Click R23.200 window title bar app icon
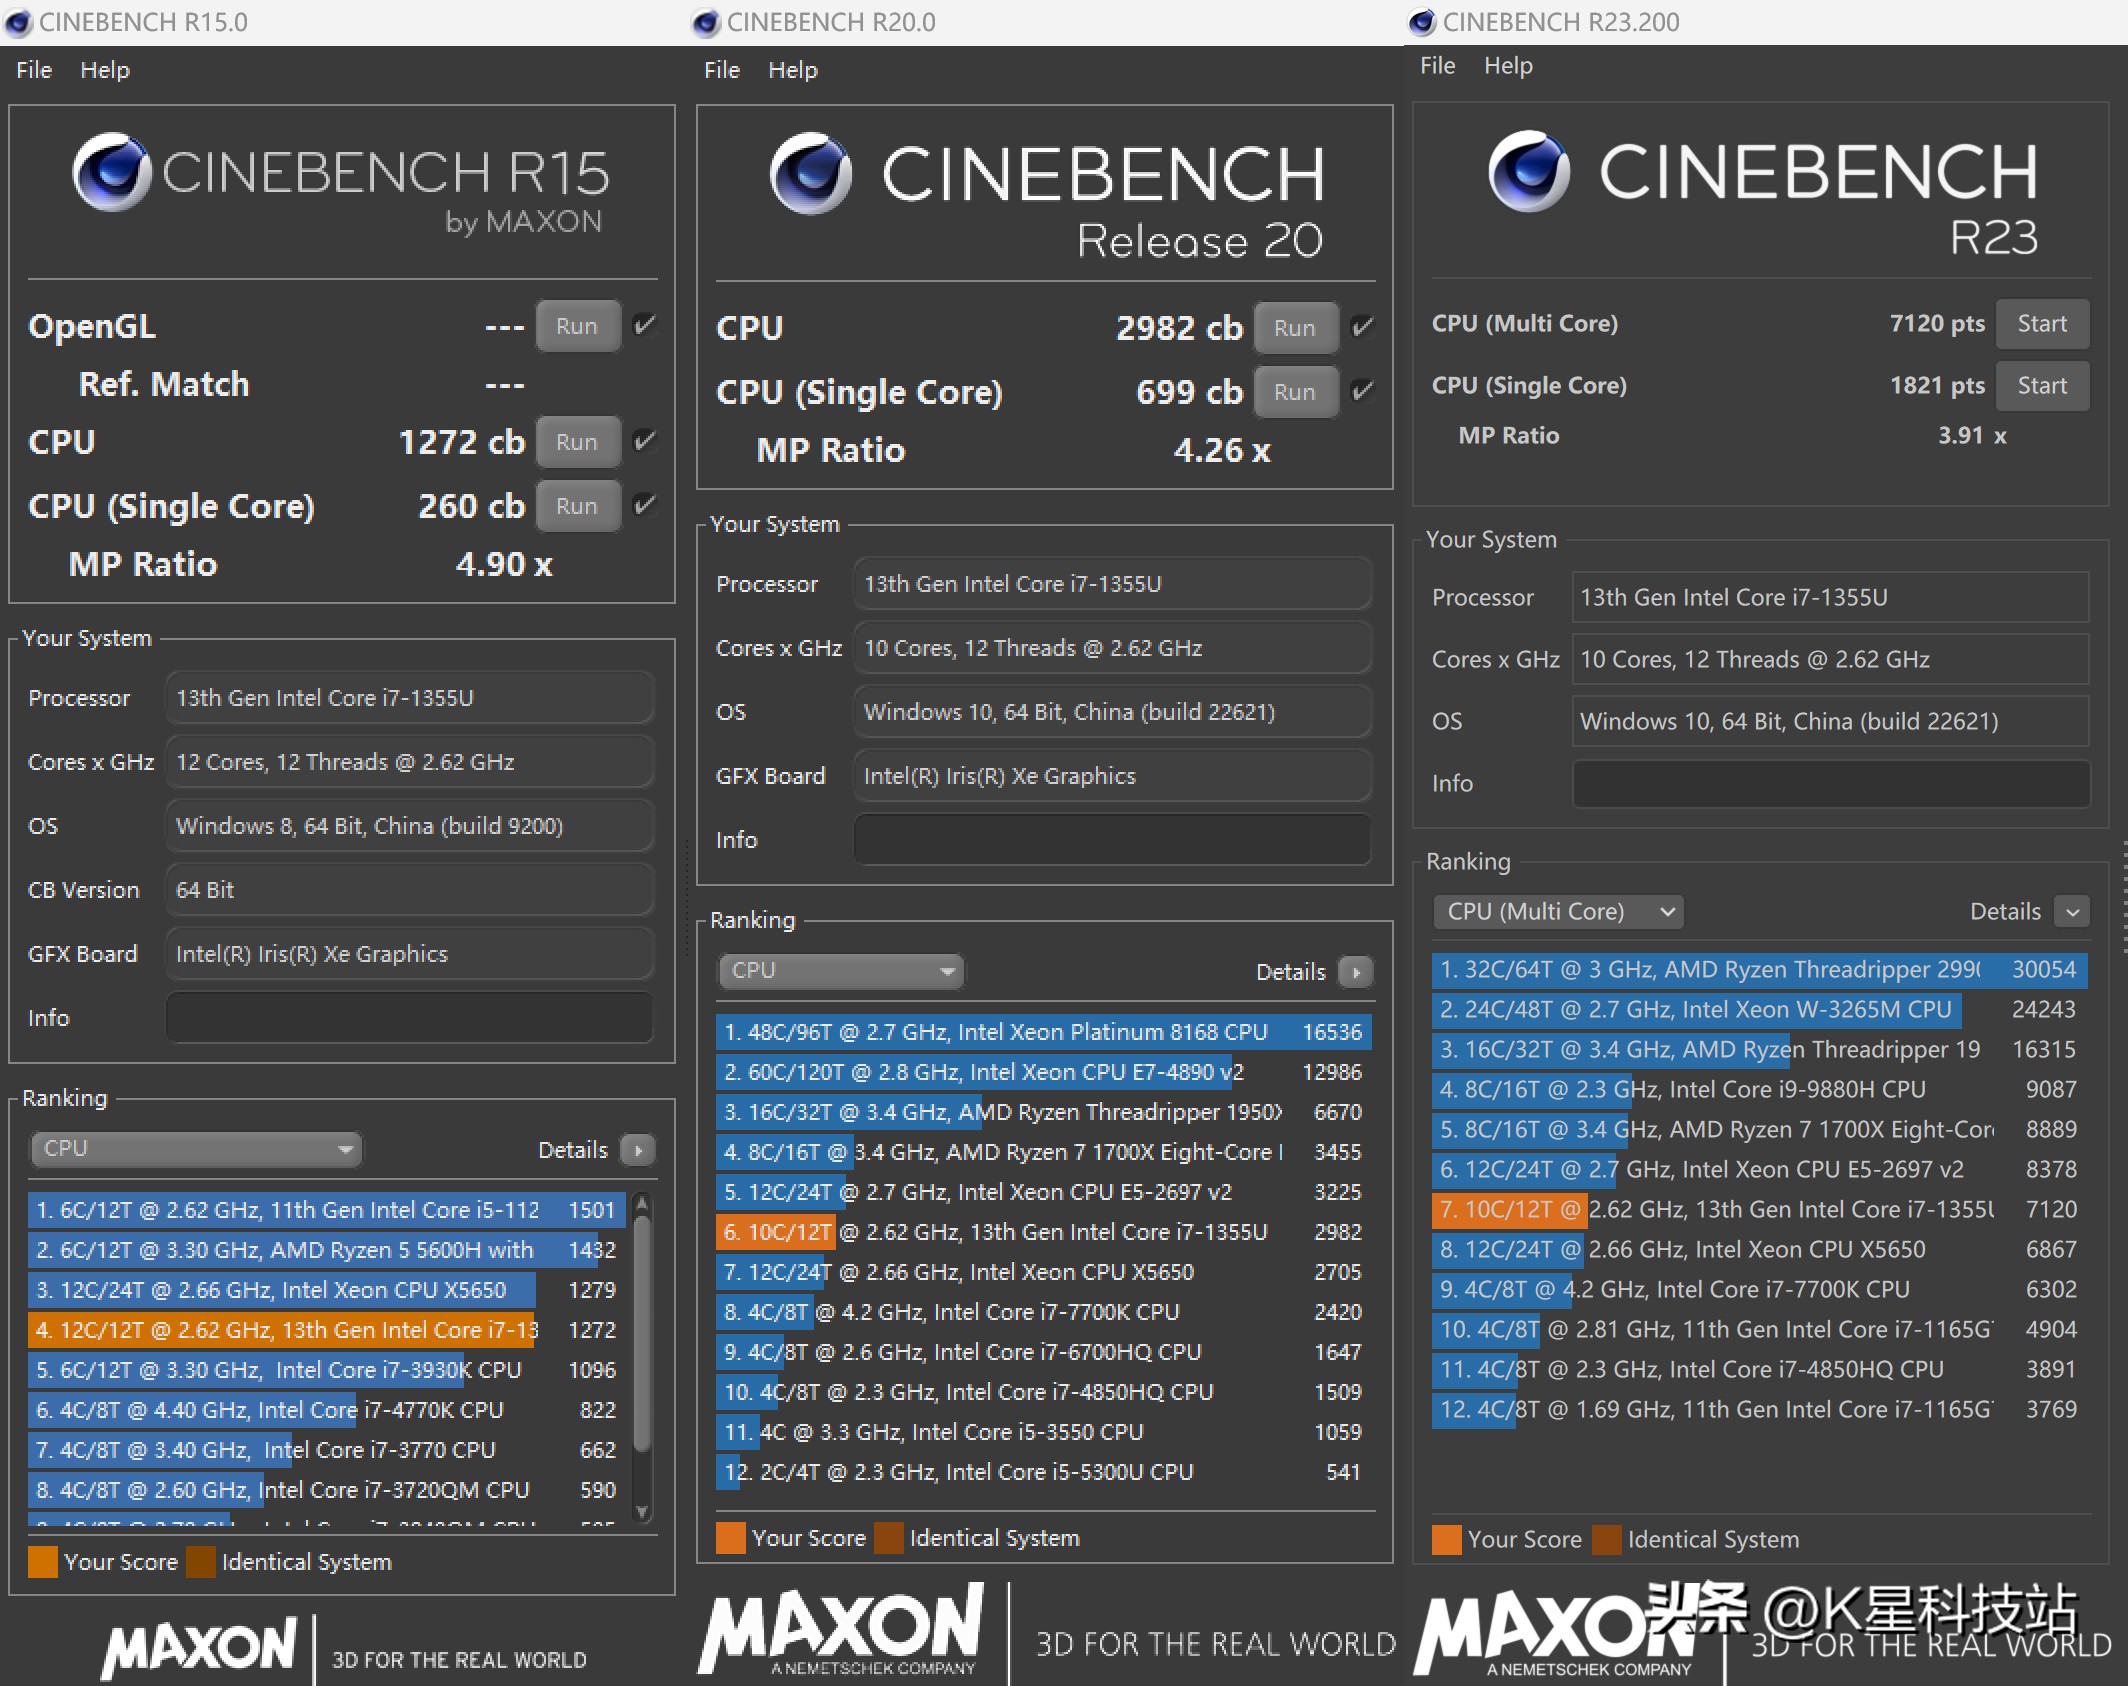This screenshot has height=1686, width=2128. pyautogui.click(x=1422, y=22)
